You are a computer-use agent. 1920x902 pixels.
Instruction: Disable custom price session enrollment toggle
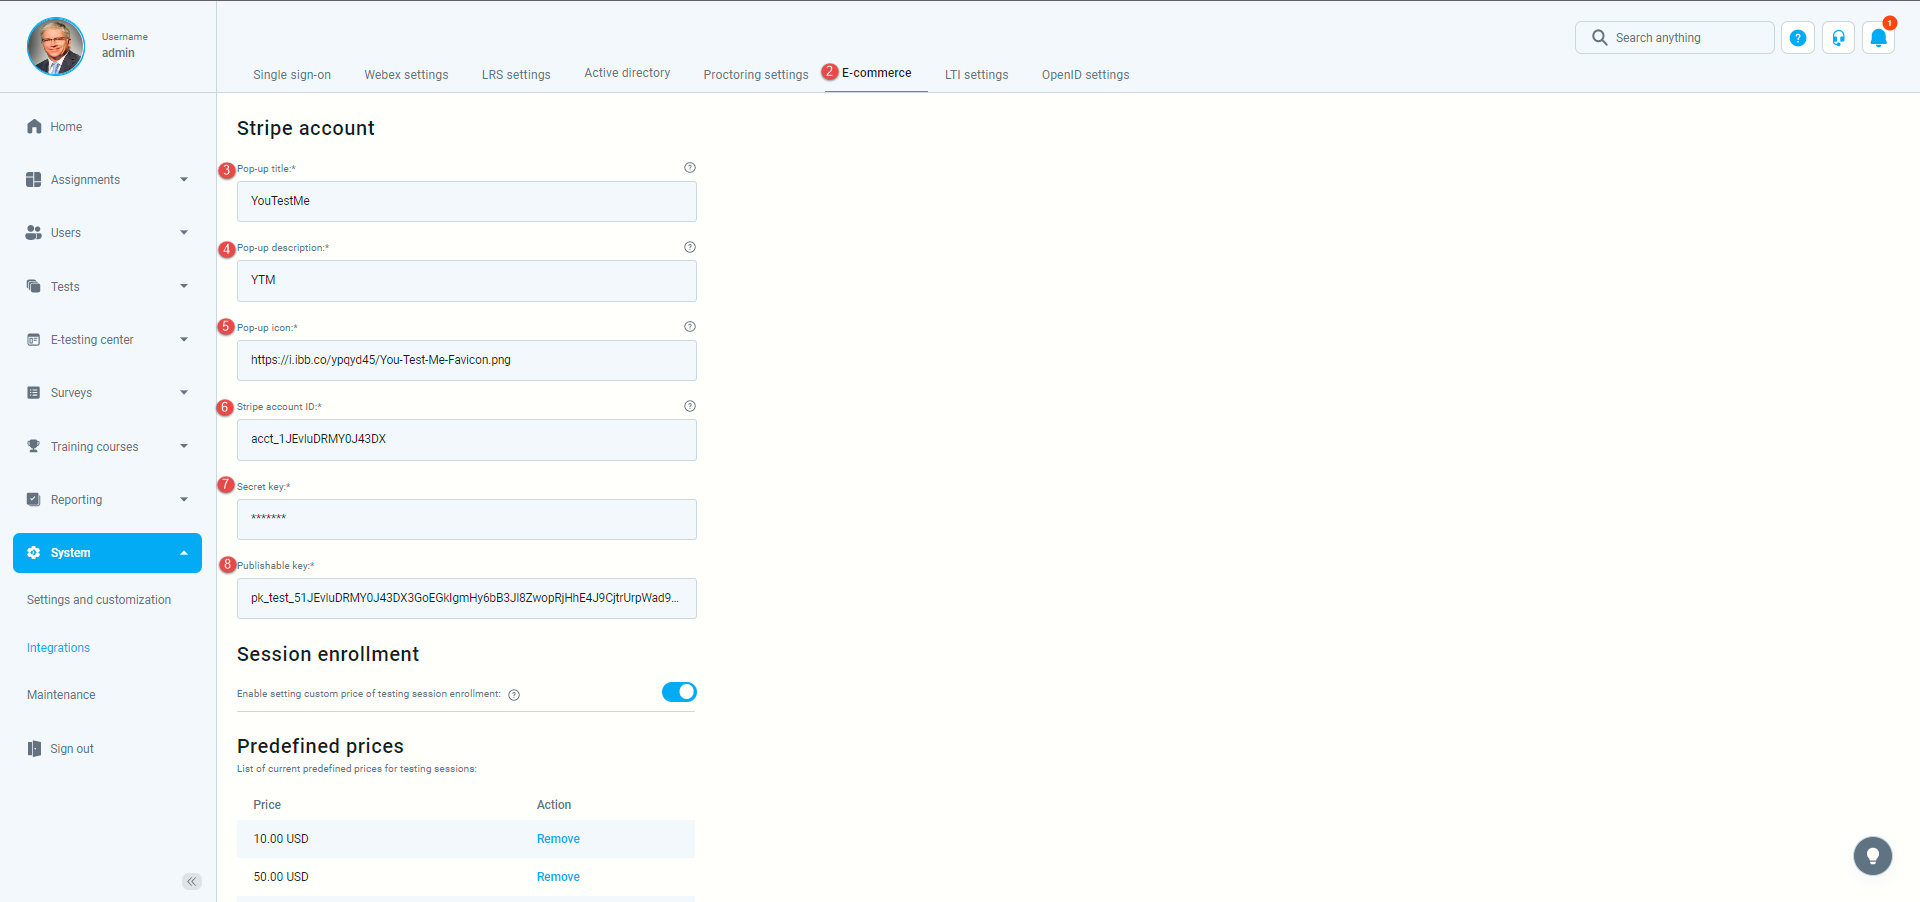coord(679,692)
